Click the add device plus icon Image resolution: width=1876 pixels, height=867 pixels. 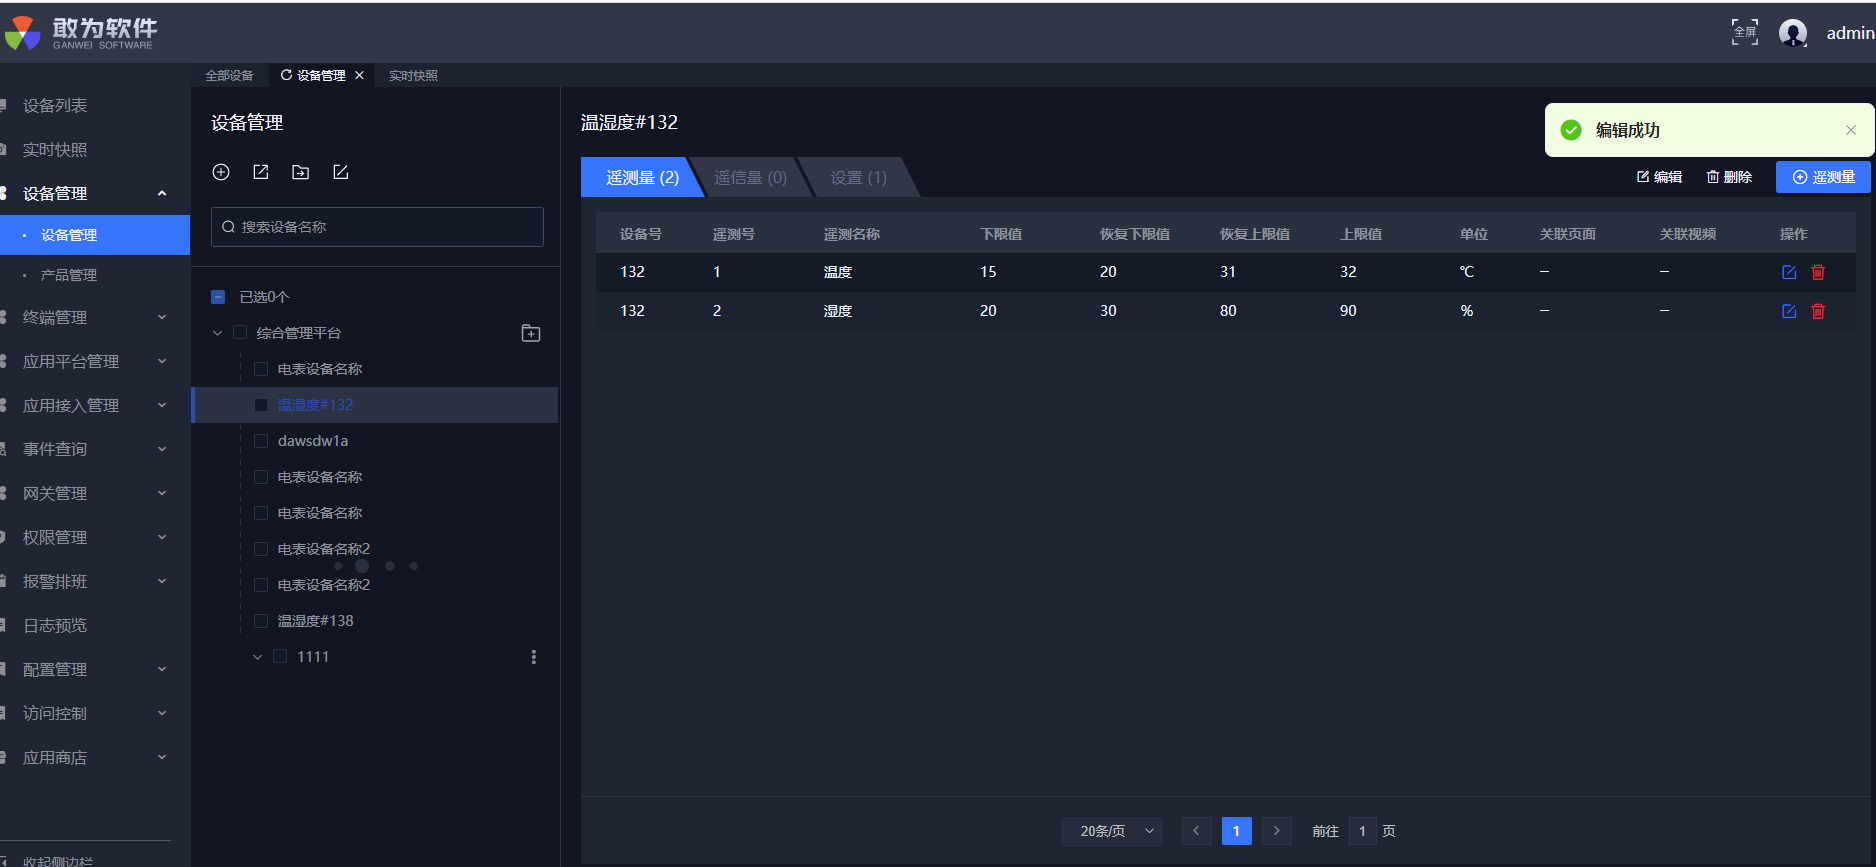pyautogui.click(x=221, y=172)
